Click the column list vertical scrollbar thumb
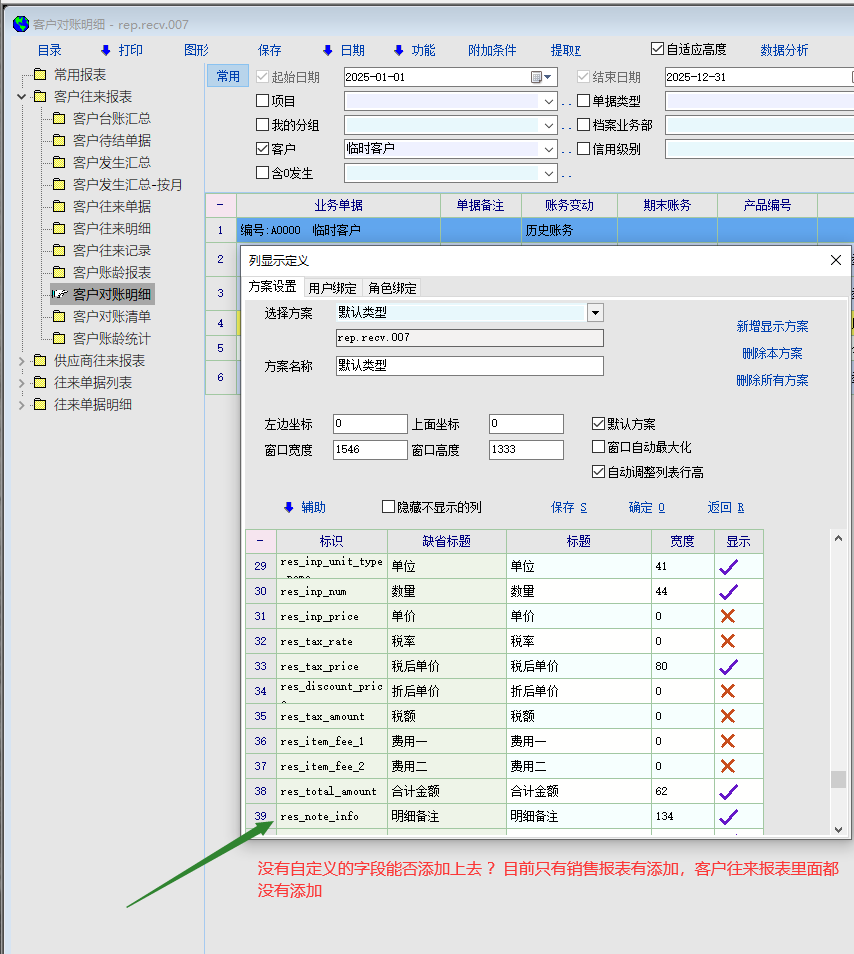854x954 pixels. [838, 779]
